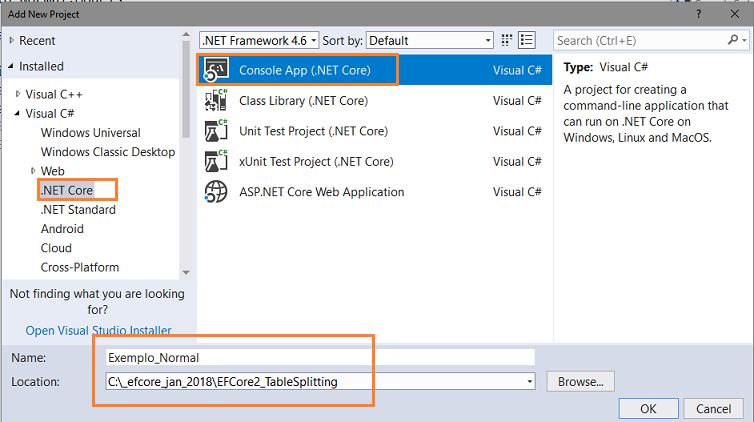Select the xUnit Test Project (.NET Core) icon
754x422 pixels.
pyautogui.click(x=216, y=161)
